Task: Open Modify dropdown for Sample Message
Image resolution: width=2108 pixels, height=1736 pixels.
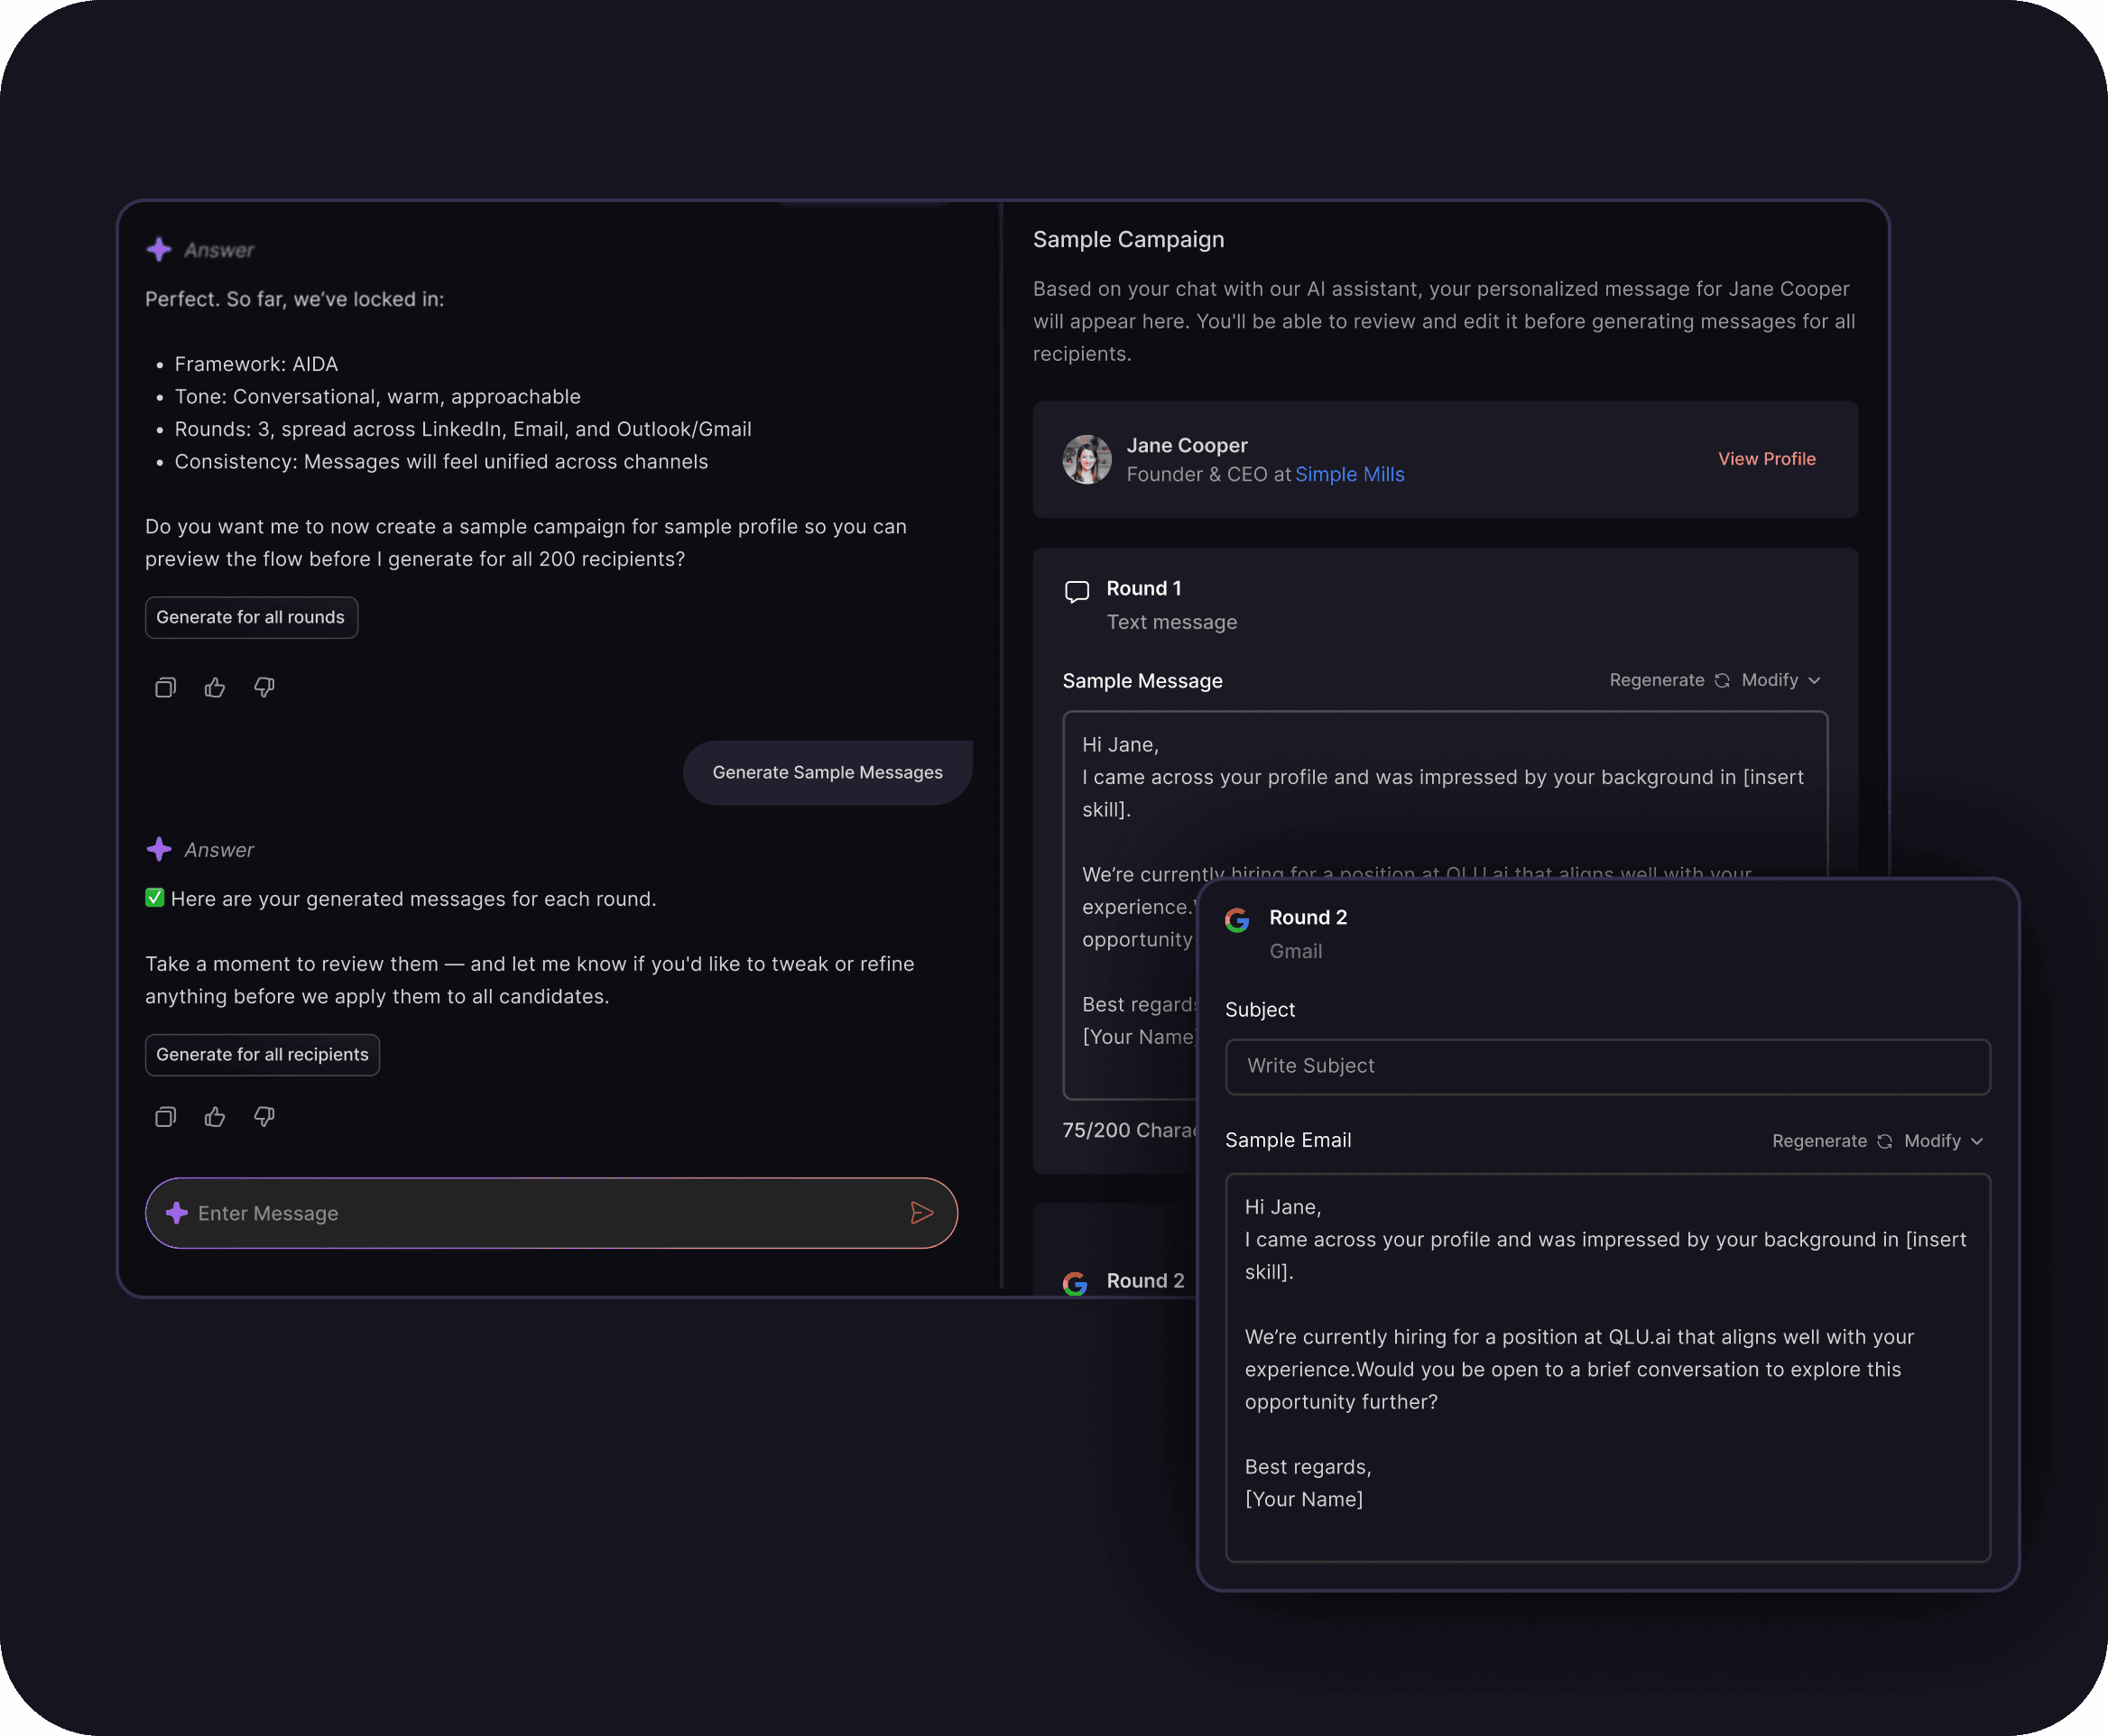Action: (x=1781, y=680)
